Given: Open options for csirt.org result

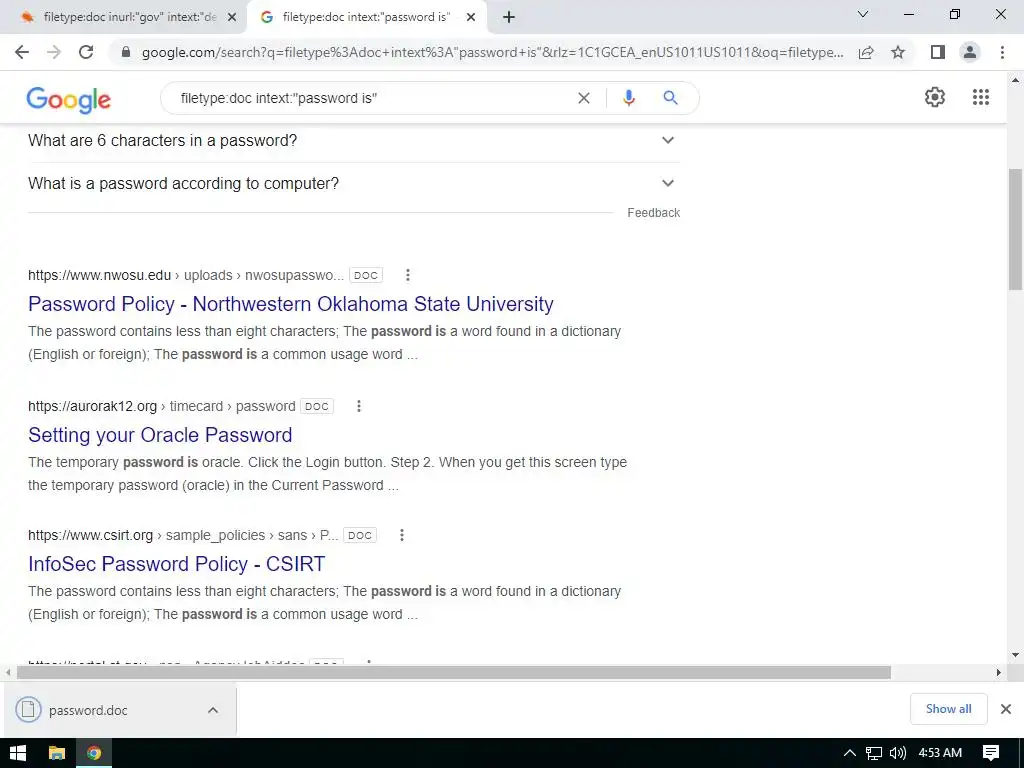Looking at the screenshot, I should [402, 536].
